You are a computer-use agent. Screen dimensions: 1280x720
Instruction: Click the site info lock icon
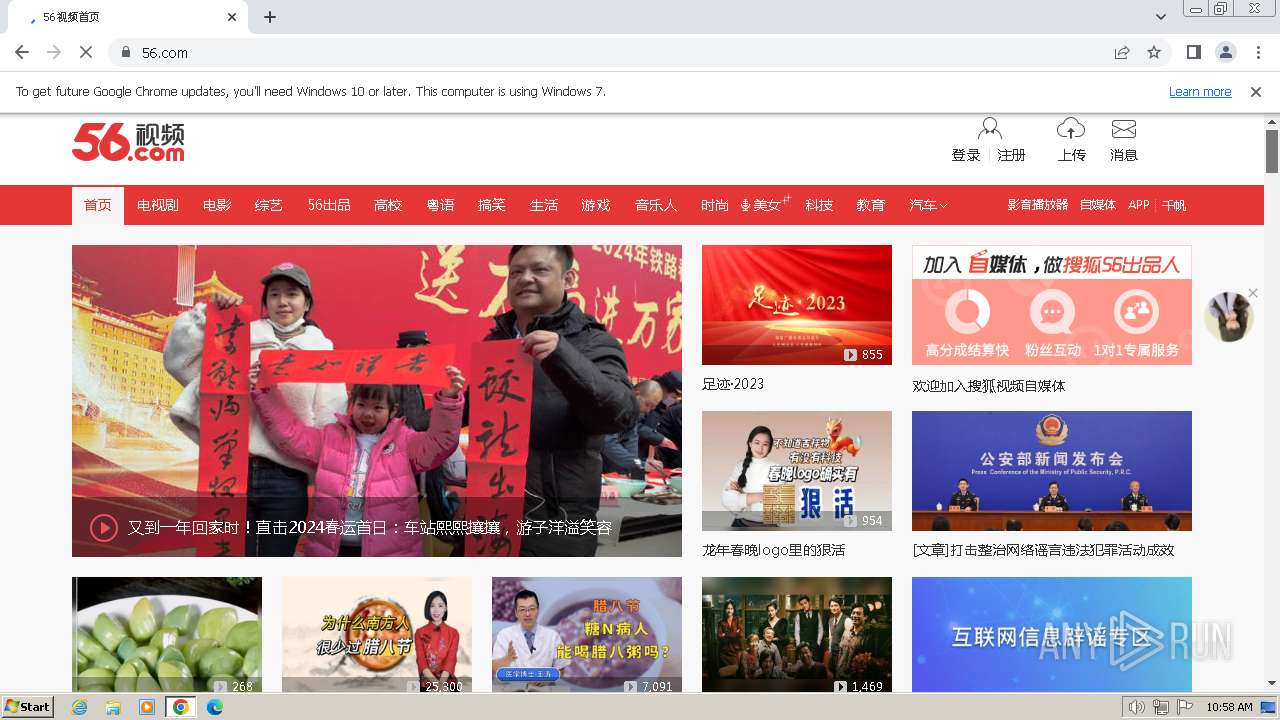click(126, 52)
